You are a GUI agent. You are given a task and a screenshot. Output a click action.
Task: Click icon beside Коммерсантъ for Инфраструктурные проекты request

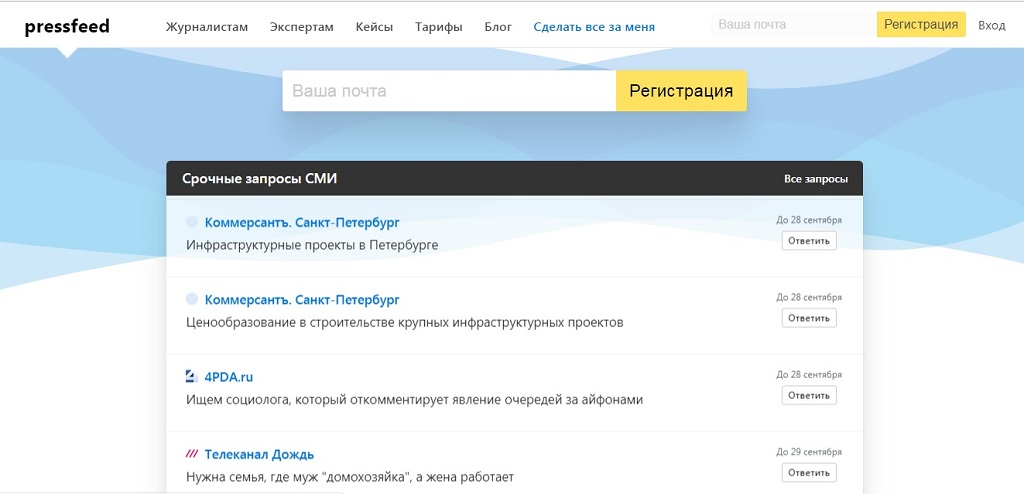191,222
